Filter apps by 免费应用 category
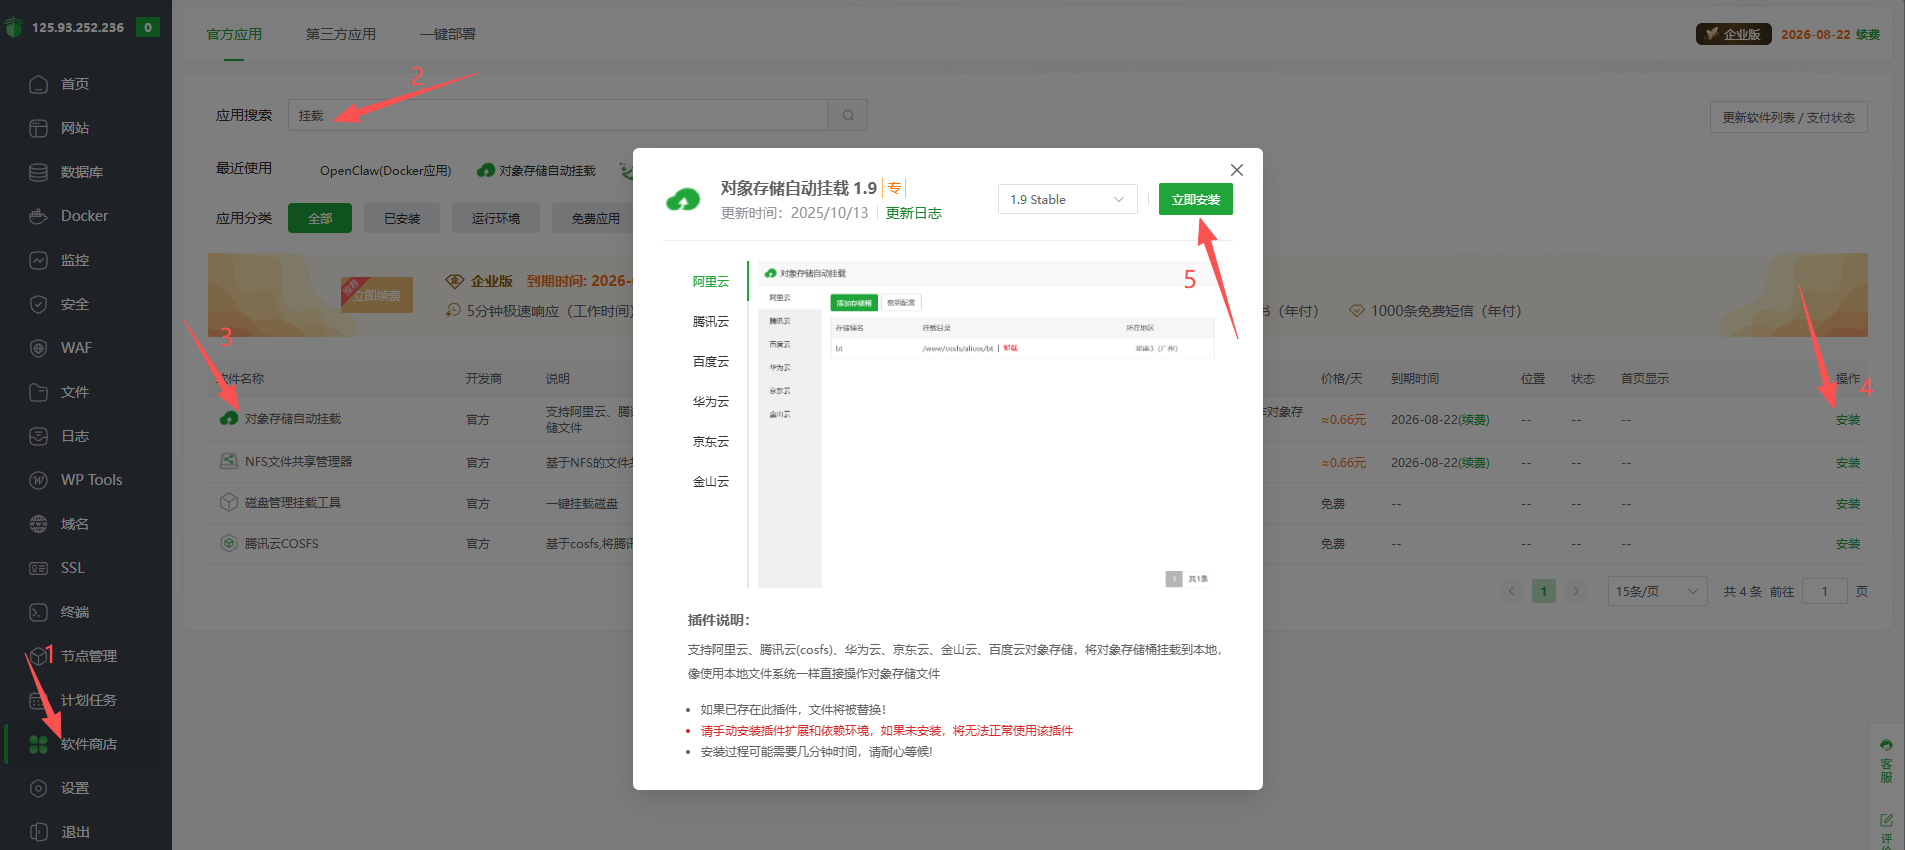Image resolution: width=1905 pixels, height=850 pixels. point(595,218)
